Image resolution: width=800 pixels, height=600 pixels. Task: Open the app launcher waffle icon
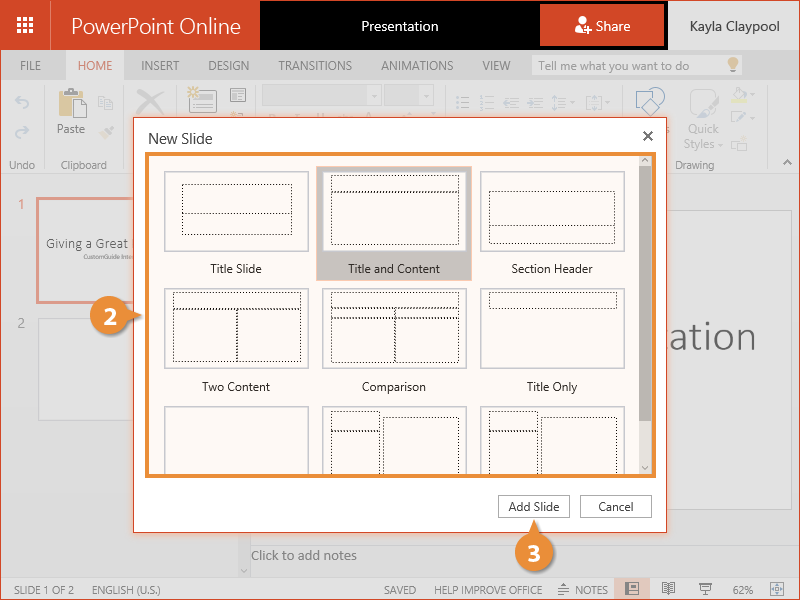25,25
